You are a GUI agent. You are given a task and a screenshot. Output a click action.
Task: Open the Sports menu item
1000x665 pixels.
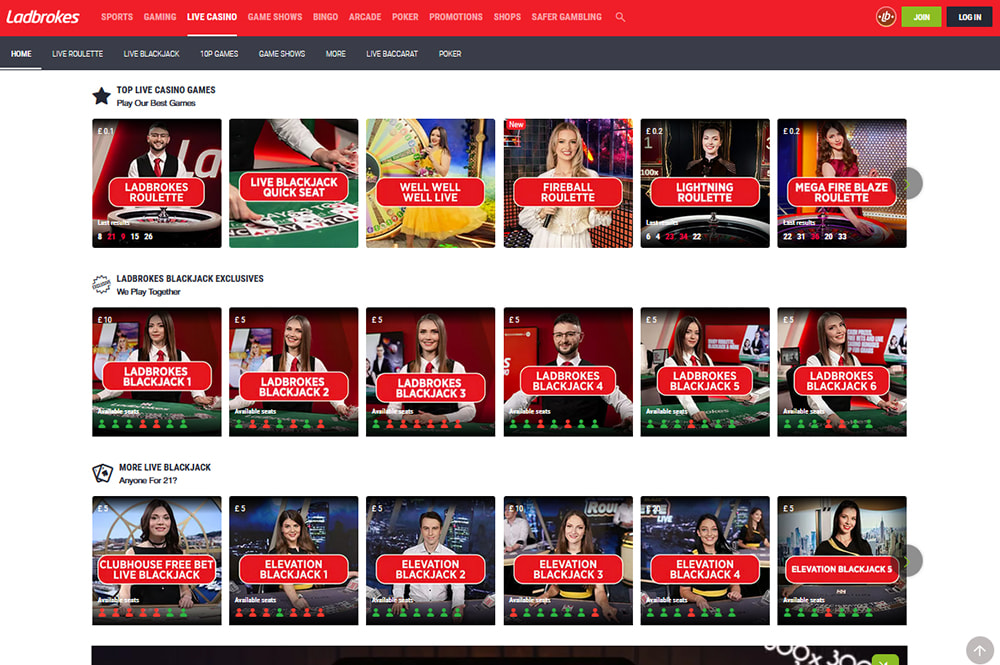pos(117,17)
